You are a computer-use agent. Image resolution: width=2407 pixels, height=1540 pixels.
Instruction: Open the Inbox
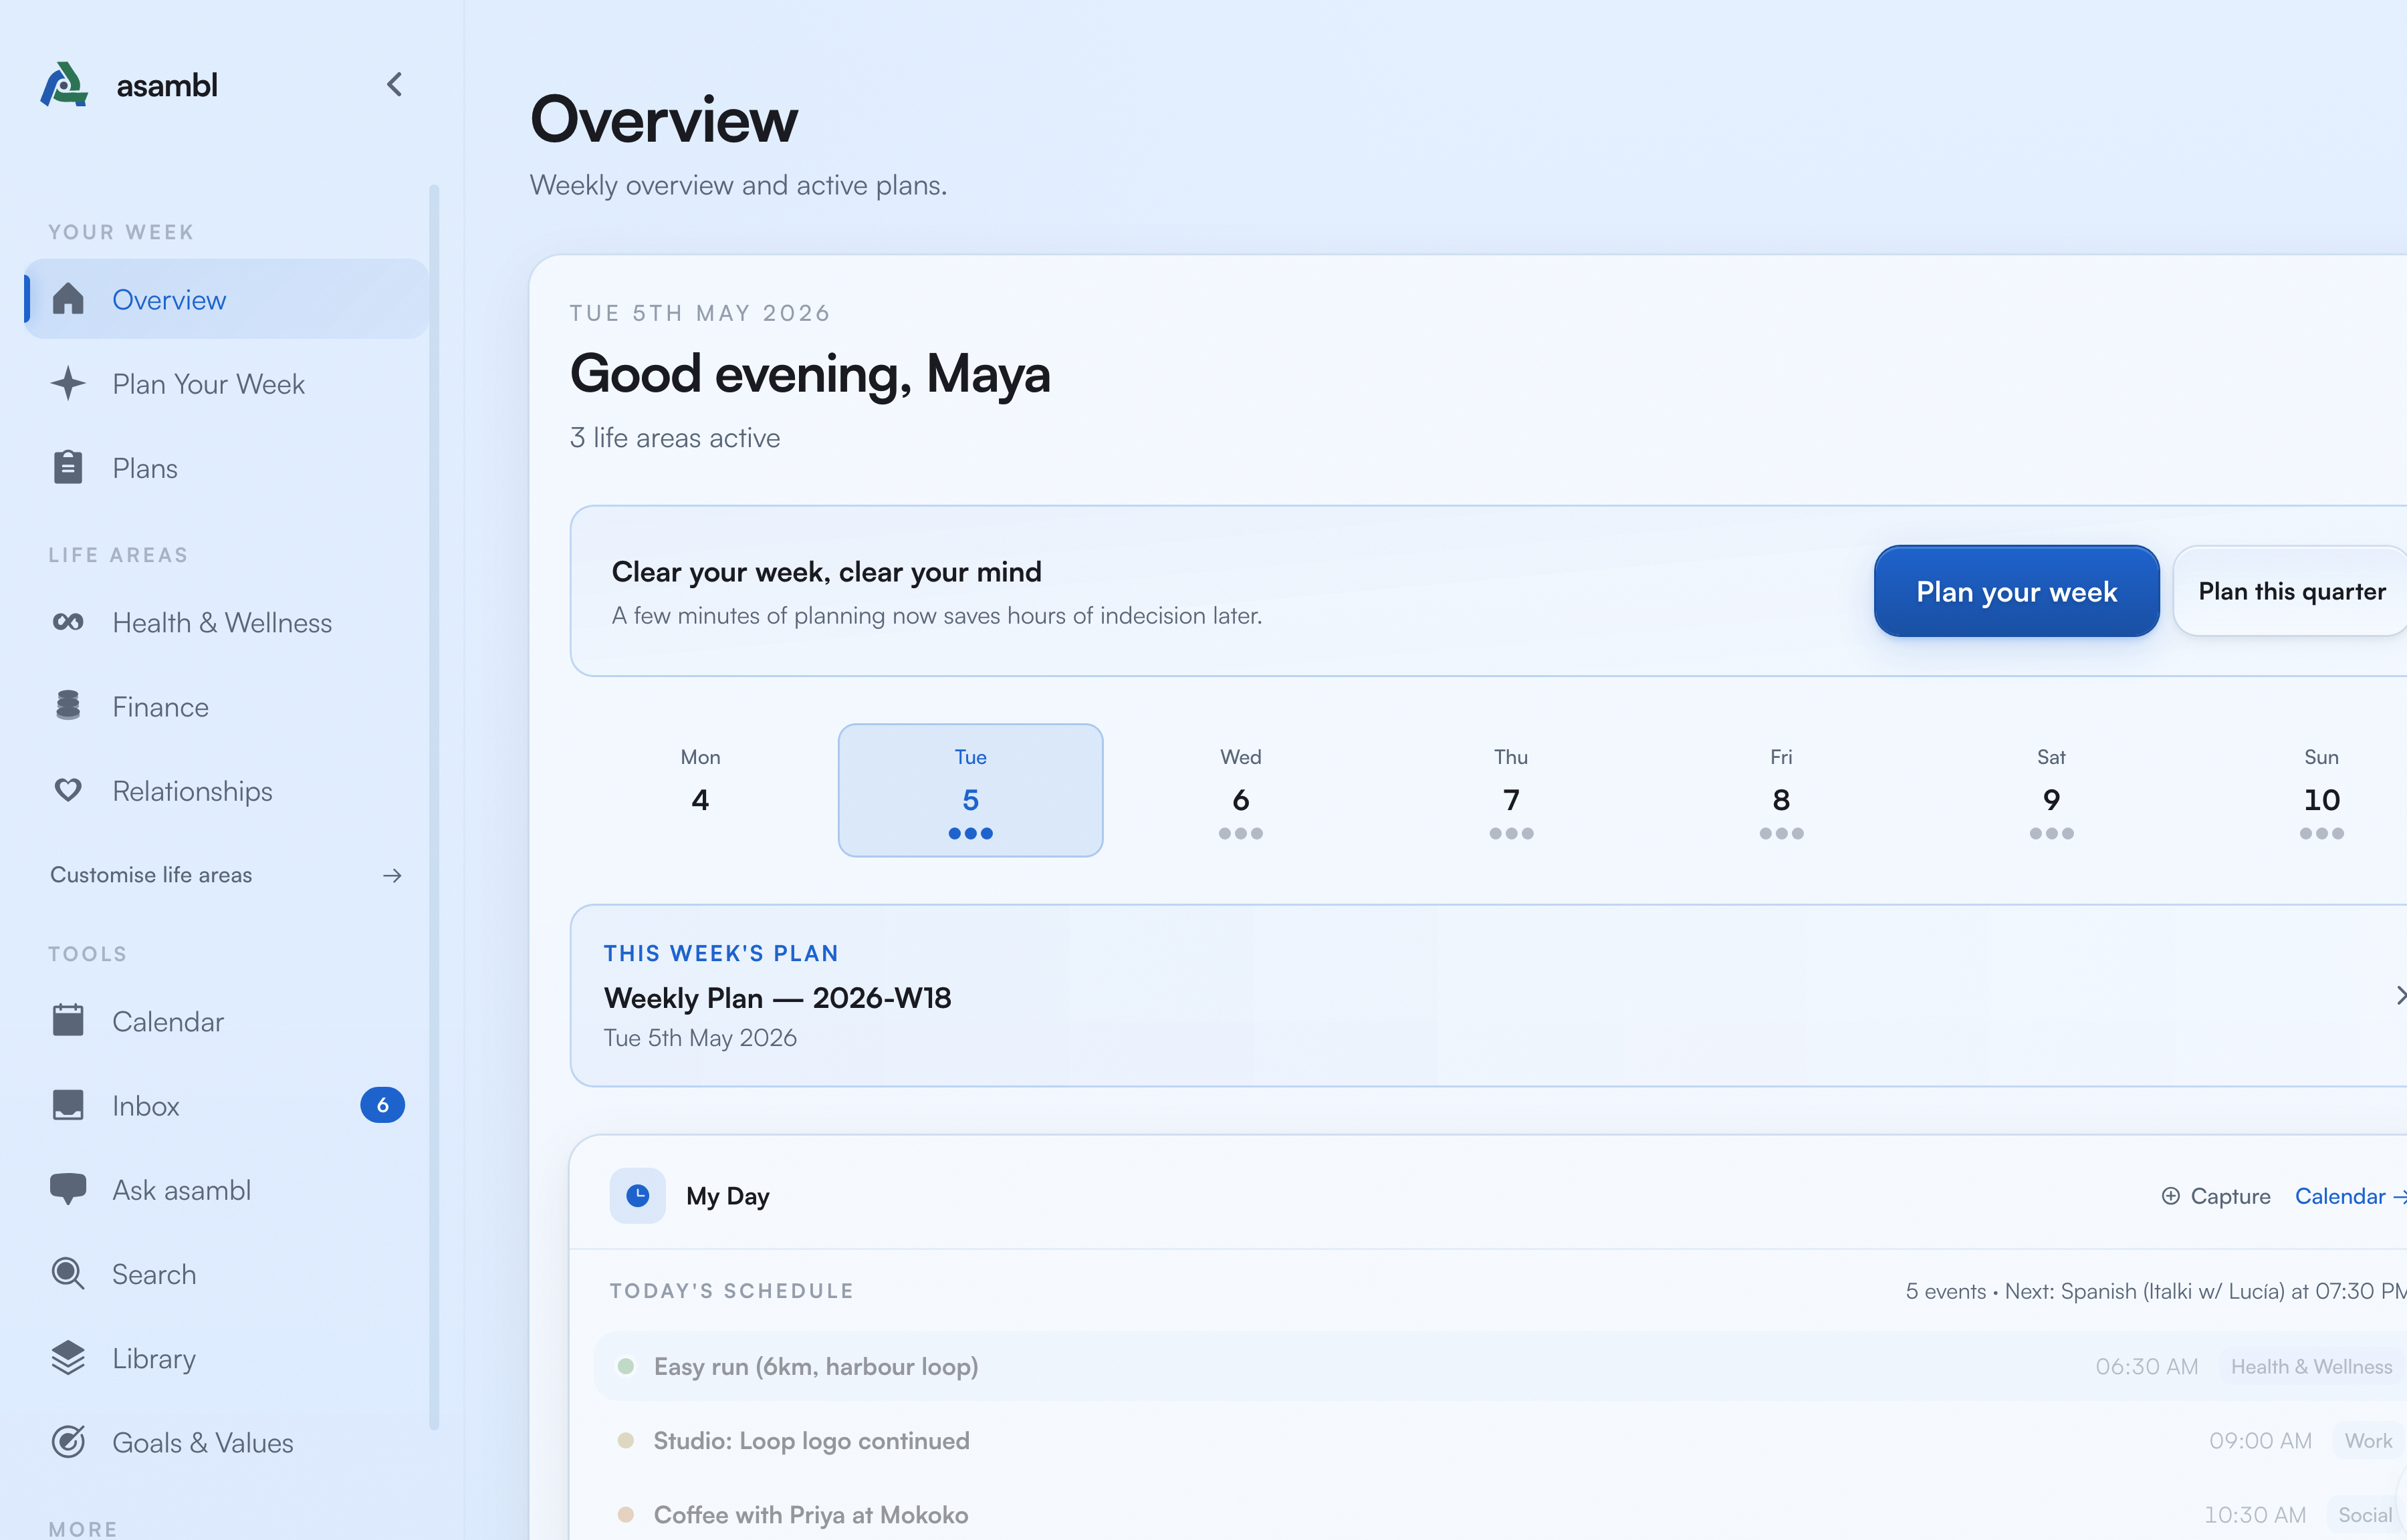227,1105
